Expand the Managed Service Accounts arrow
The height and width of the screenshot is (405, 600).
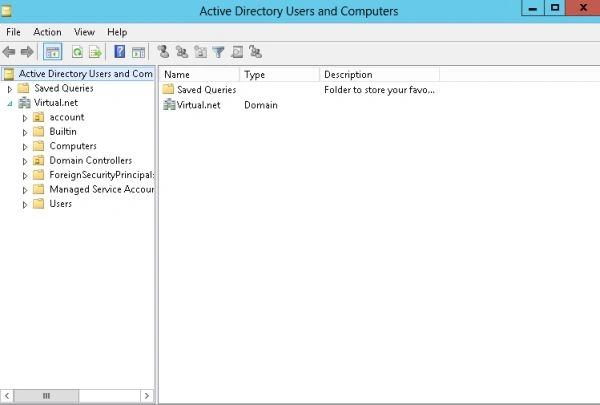coord(25,190)
